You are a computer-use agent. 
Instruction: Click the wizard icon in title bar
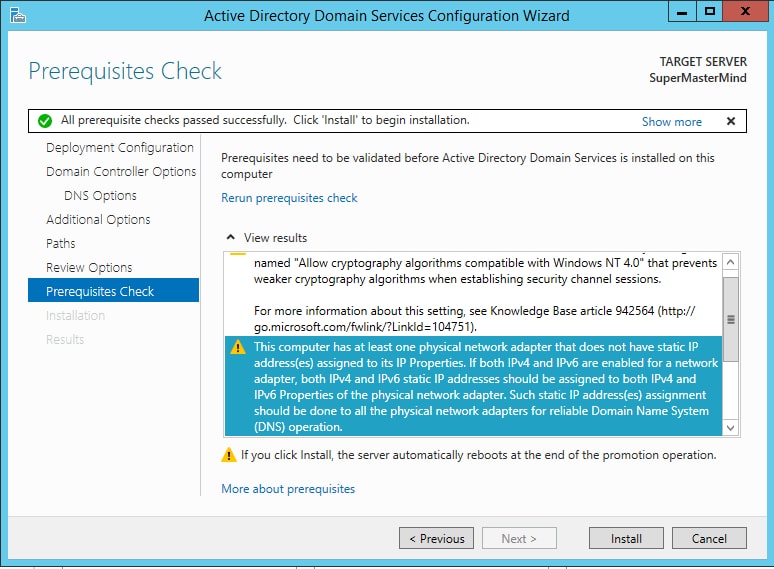click(x=17, y=15)
